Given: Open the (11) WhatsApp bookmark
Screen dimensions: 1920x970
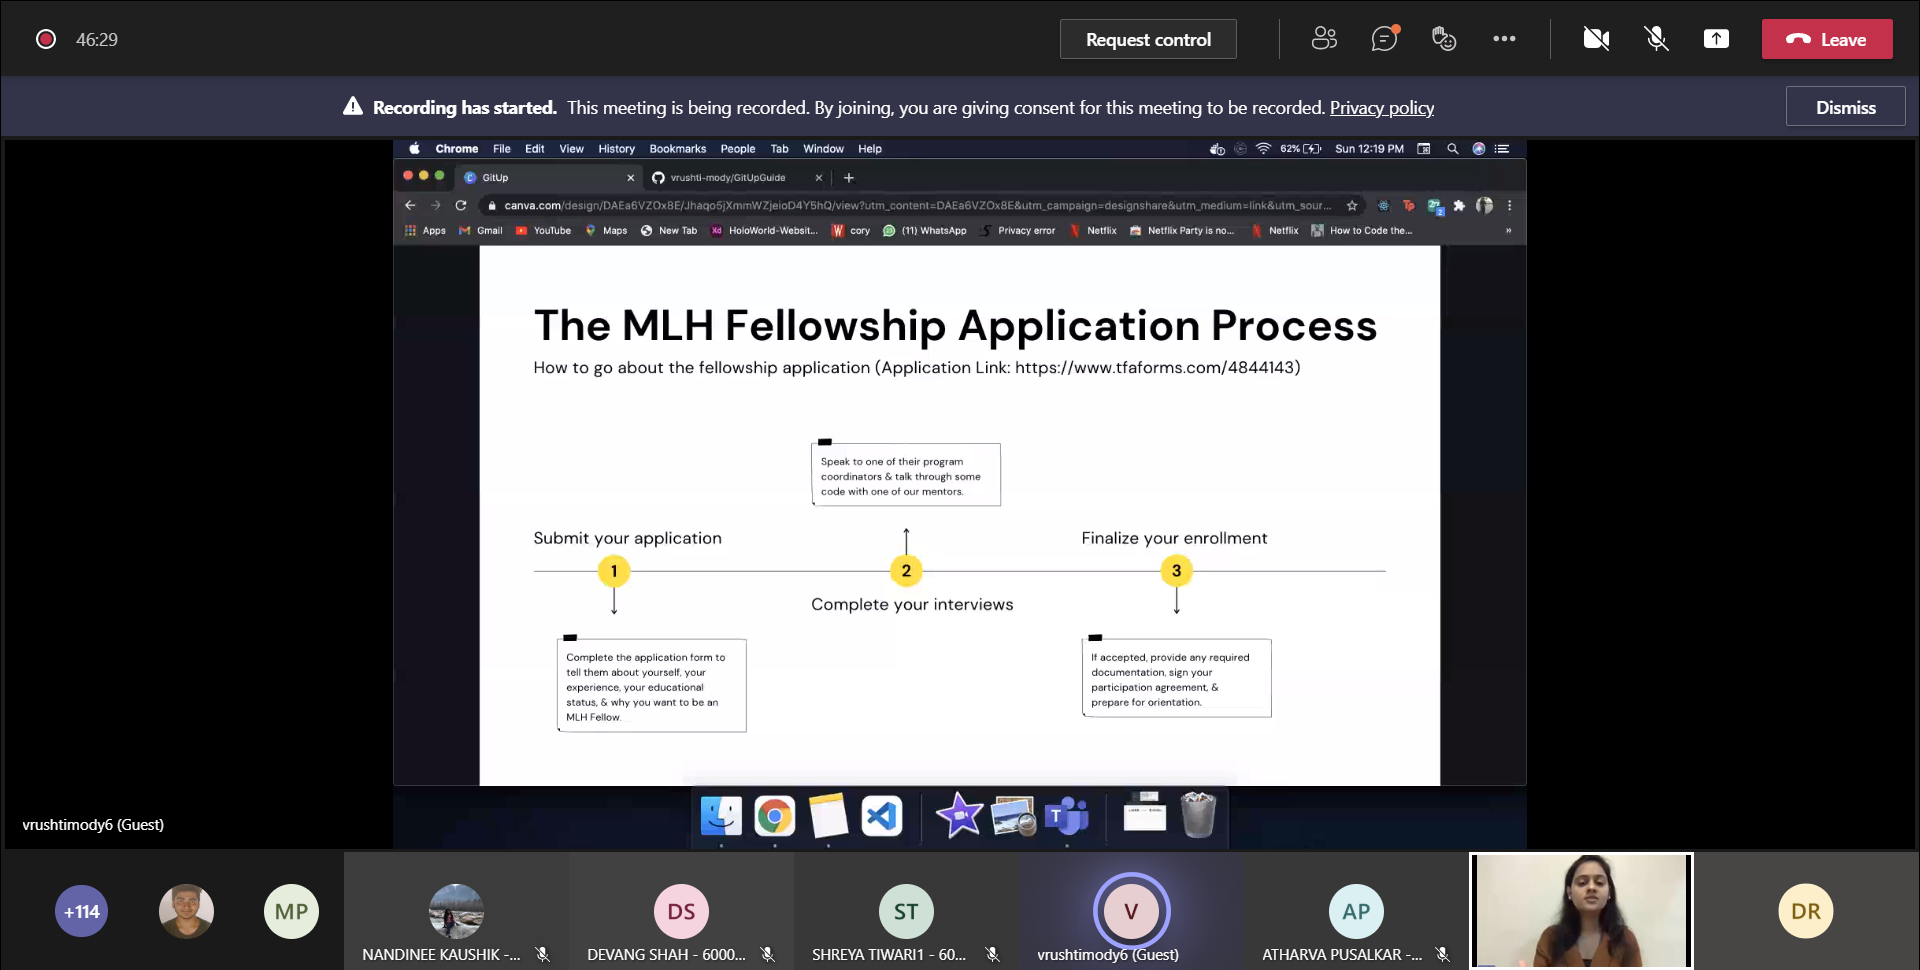Looking at the screenshot, I should (x=925, y=230).
